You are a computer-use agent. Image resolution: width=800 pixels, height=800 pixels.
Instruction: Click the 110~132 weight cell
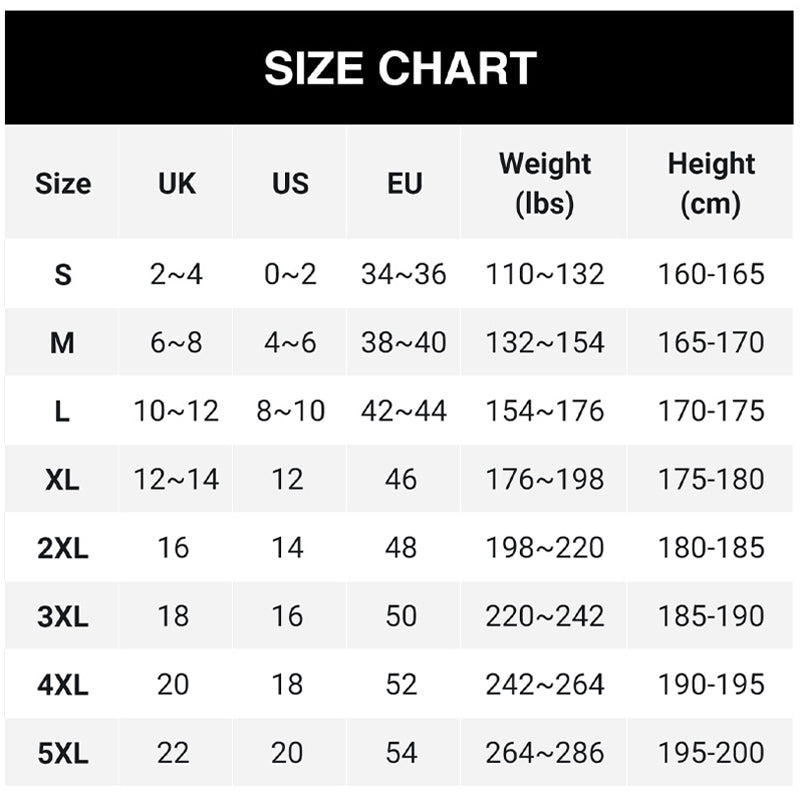pyautogui.click(x=545, y=274)
